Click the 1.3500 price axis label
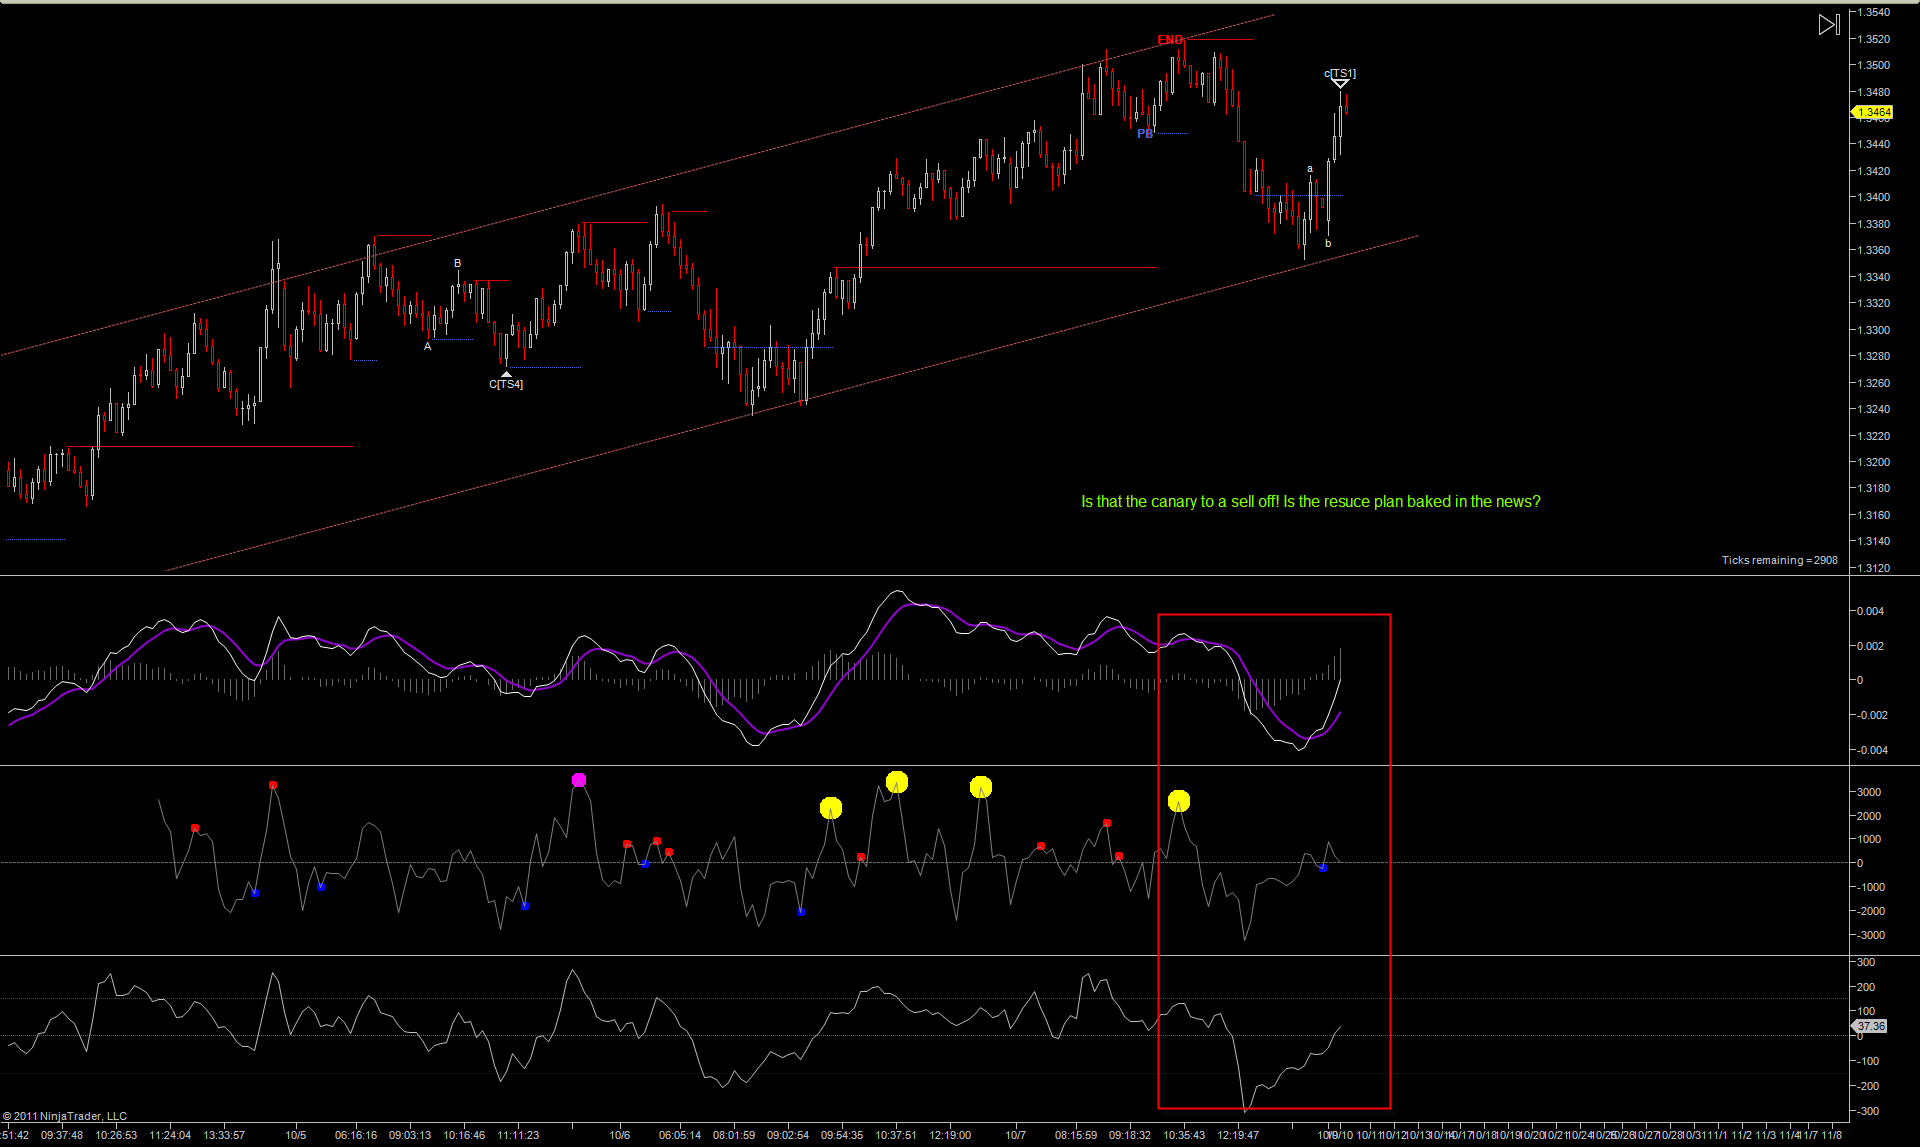 1874,65
